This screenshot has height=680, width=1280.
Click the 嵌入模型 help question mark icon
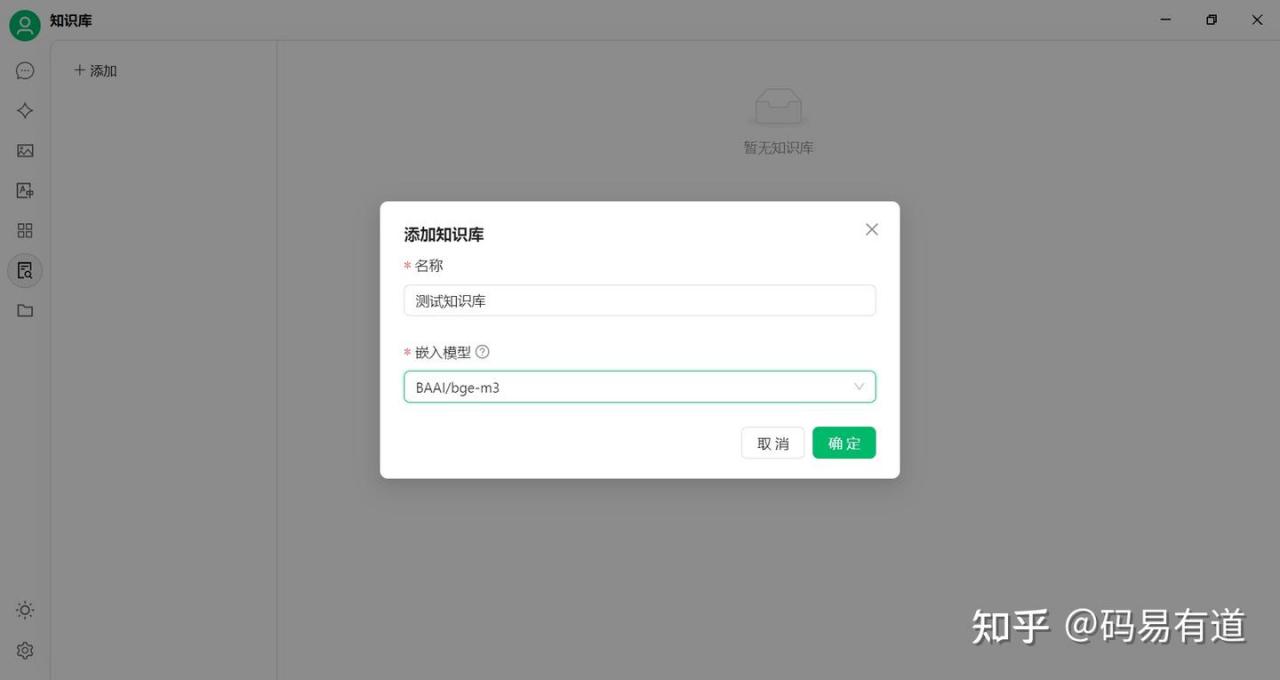(x=483, y=352)
